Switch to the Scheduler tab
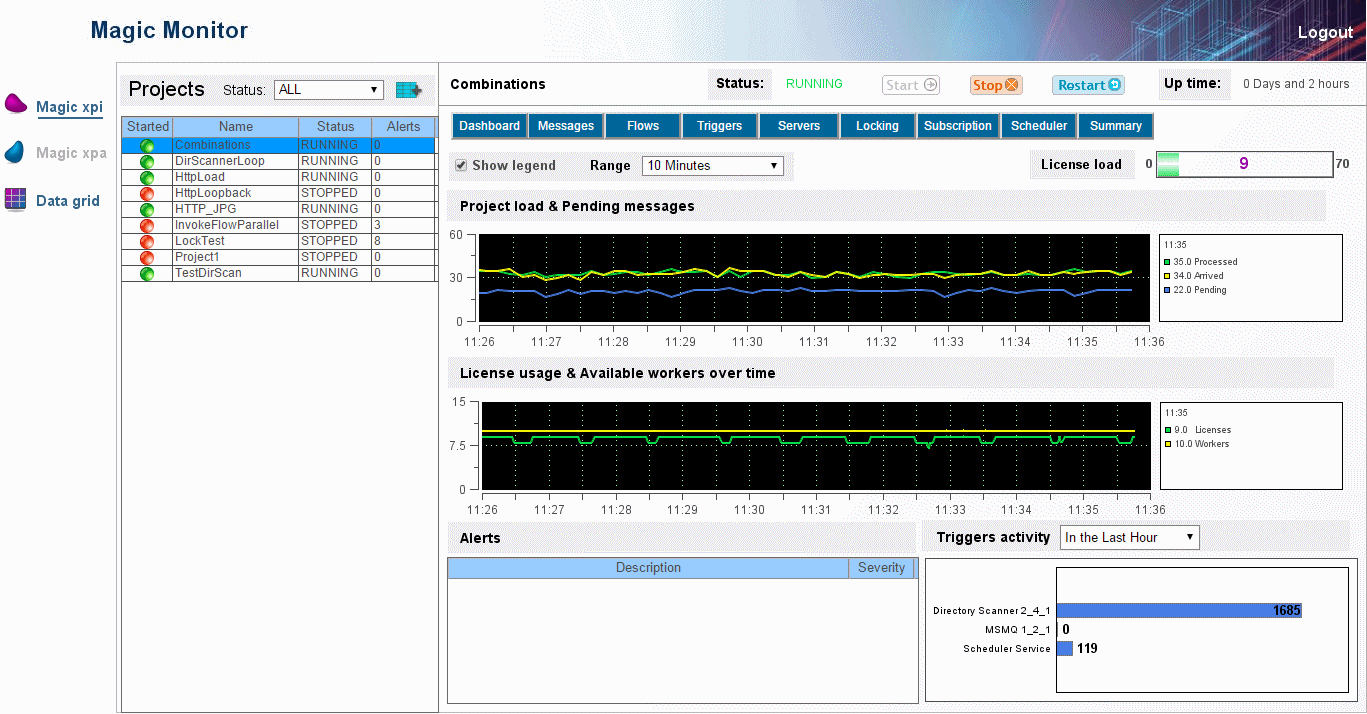The width and height of the screenshot is (1367, 714). (x=1039, y=126)
